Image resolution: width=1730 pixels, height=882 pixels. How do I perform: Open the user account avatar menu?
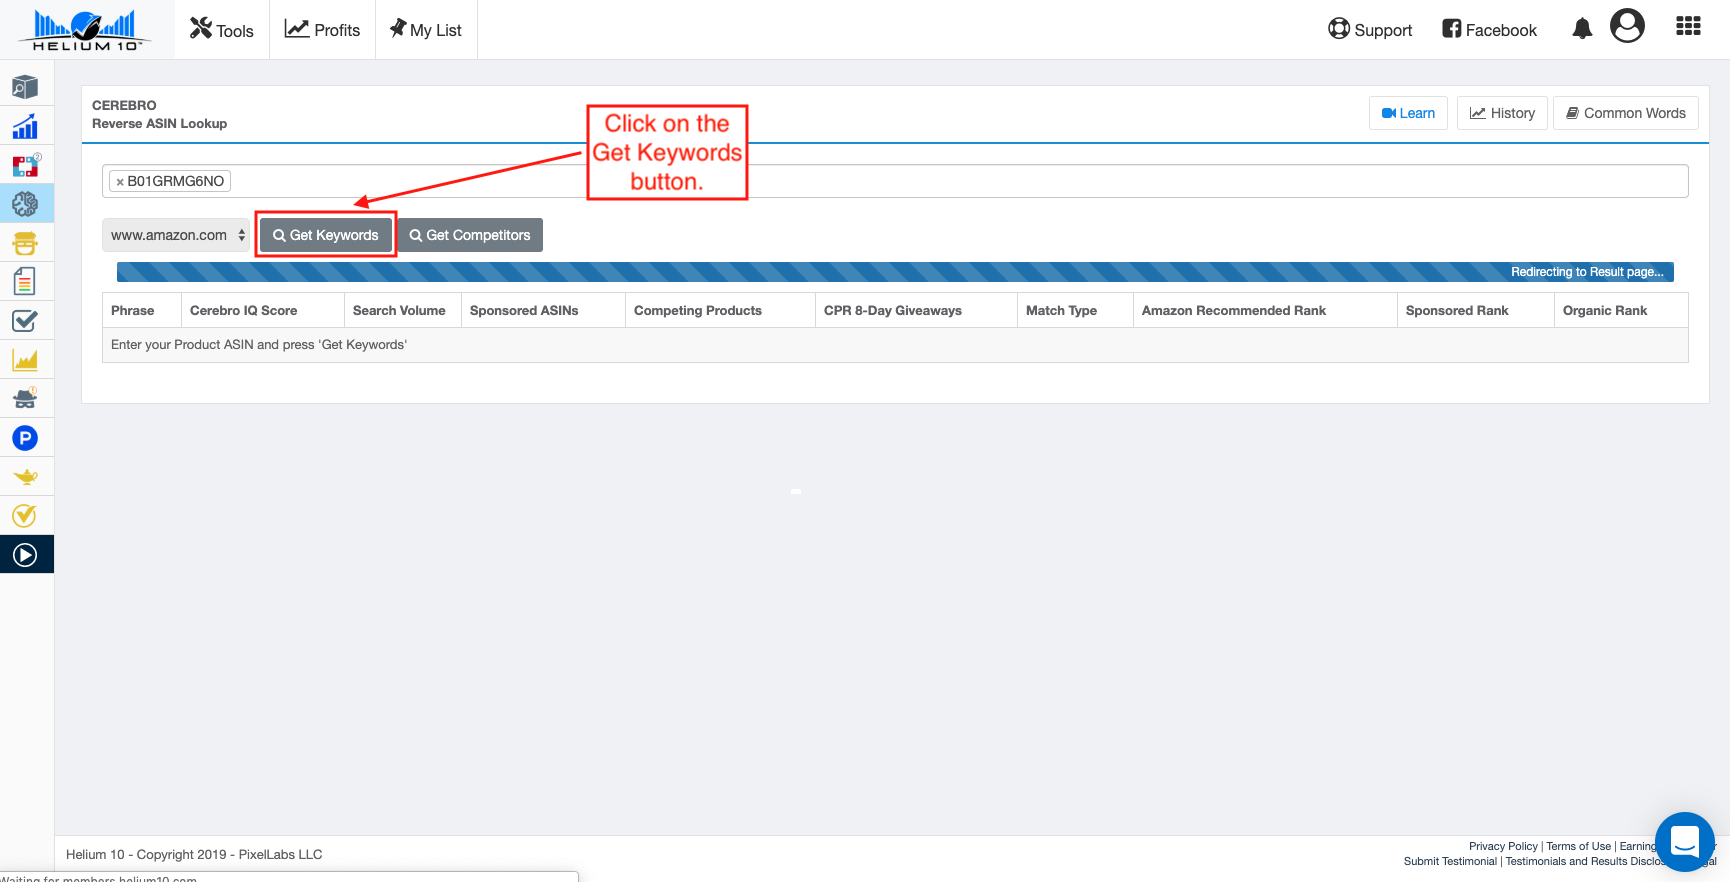coord(1627,27)
